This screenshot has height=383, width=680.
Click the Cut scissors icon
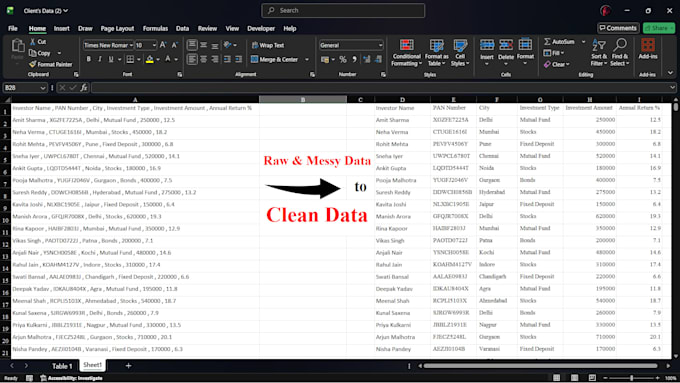pyautogui.click(x=33, y=42)
